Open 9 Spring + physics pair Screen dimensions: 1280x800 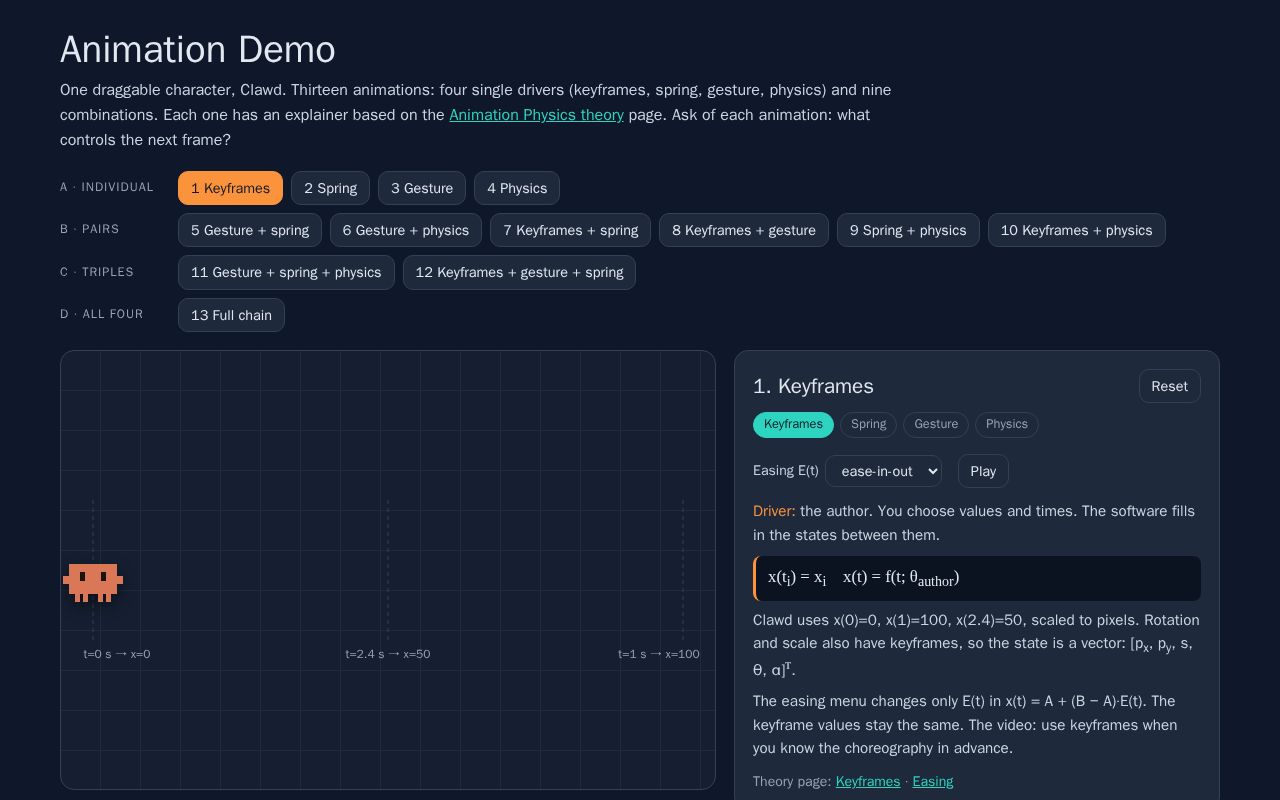[908, 230]
